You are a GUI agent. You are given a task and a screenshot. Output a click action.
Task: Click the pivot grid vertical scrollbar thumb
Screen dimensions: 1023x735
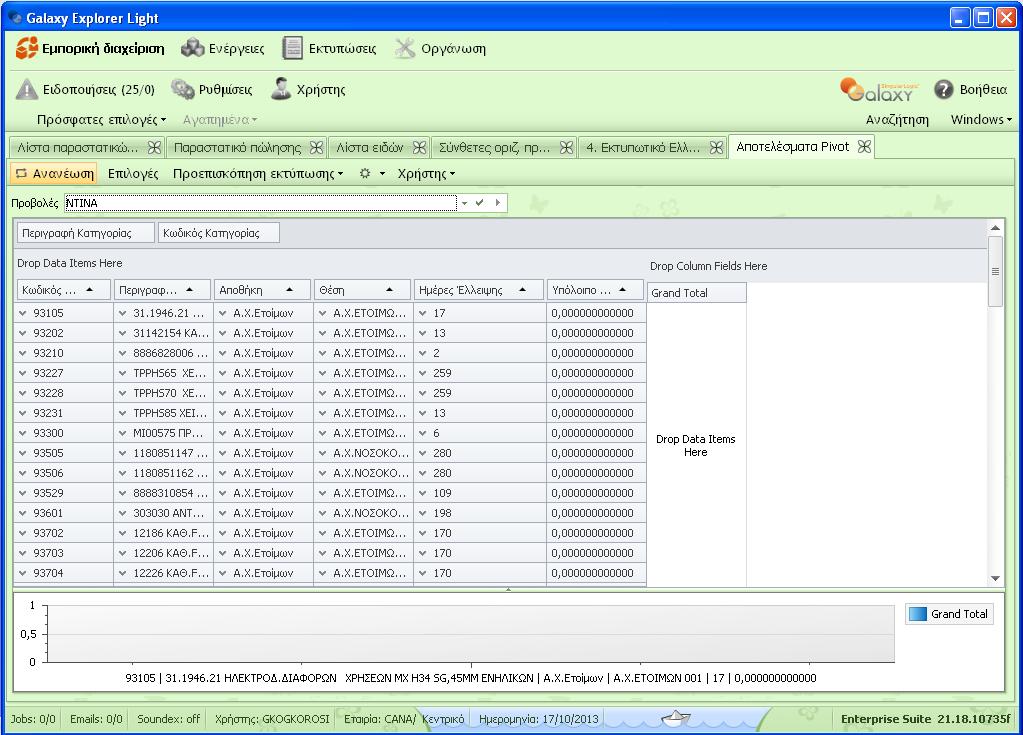pyautogui.click(x=995, y=271)
